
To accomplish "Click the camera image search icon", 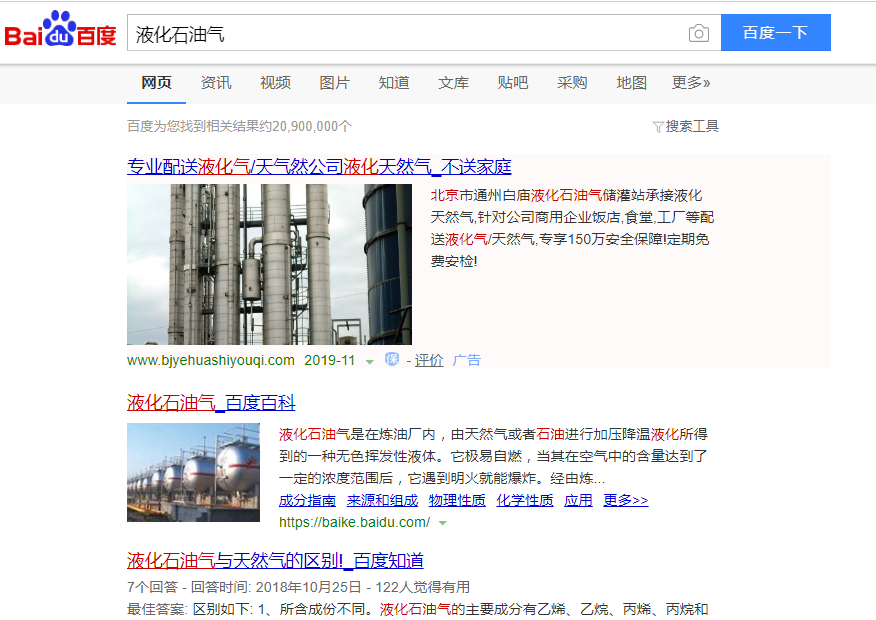I will coord(698,34).
